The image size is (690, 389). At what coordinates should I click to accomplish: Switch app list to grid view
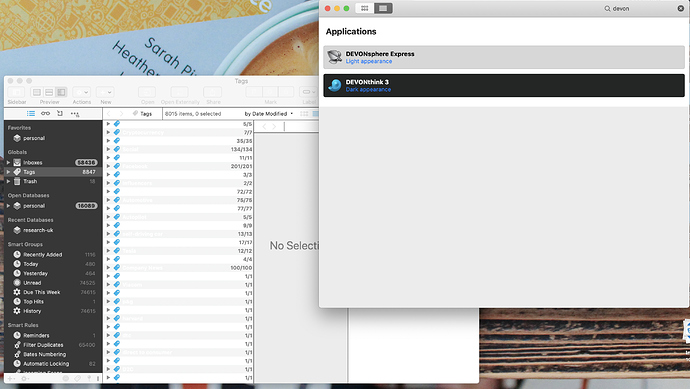point(365,8)
